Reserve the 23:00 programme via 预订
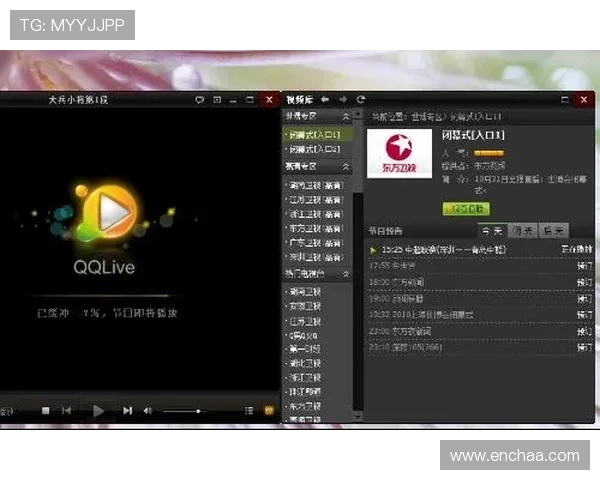Screen dimensions: 600x480 click(584, 331)
